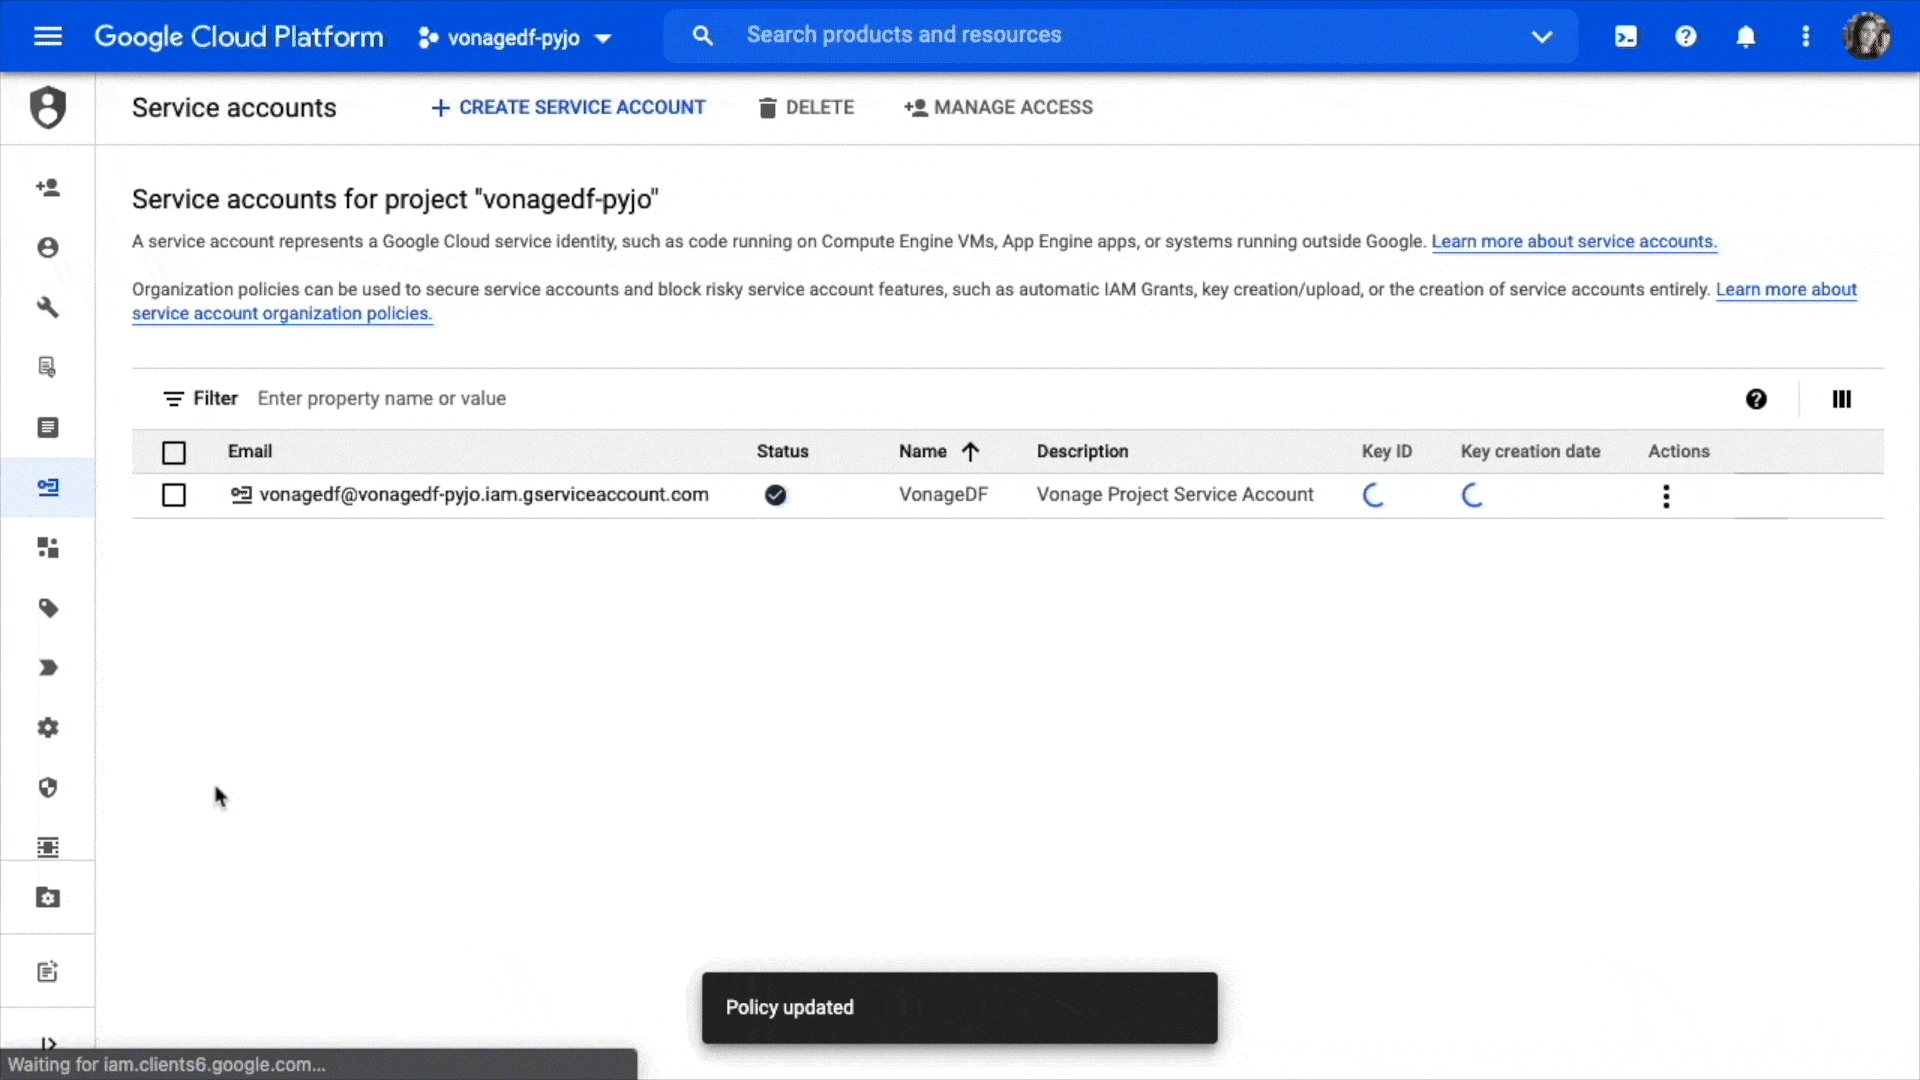
Task: Check the vonagedf service account row checkbox
Action: coord(174,495)
